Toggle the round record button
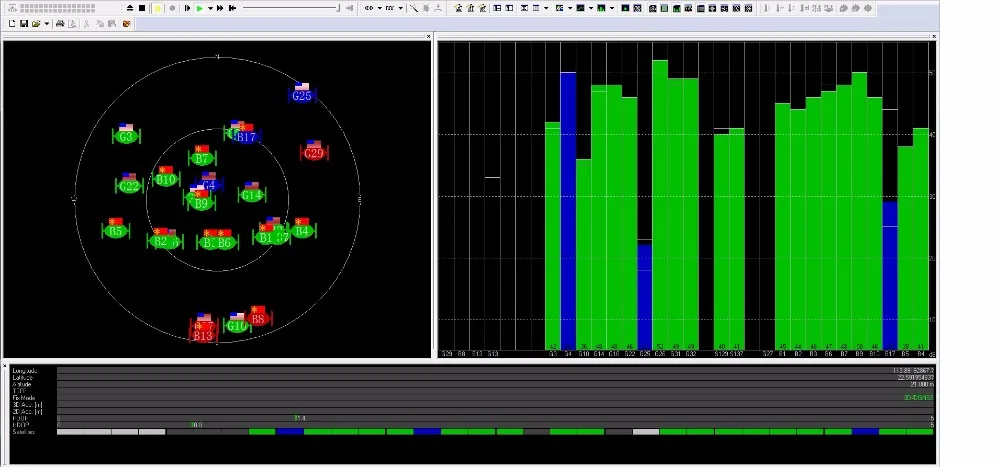Image resolution: width=1000 pixels, height=467 pixels. (x=172, y=8)
